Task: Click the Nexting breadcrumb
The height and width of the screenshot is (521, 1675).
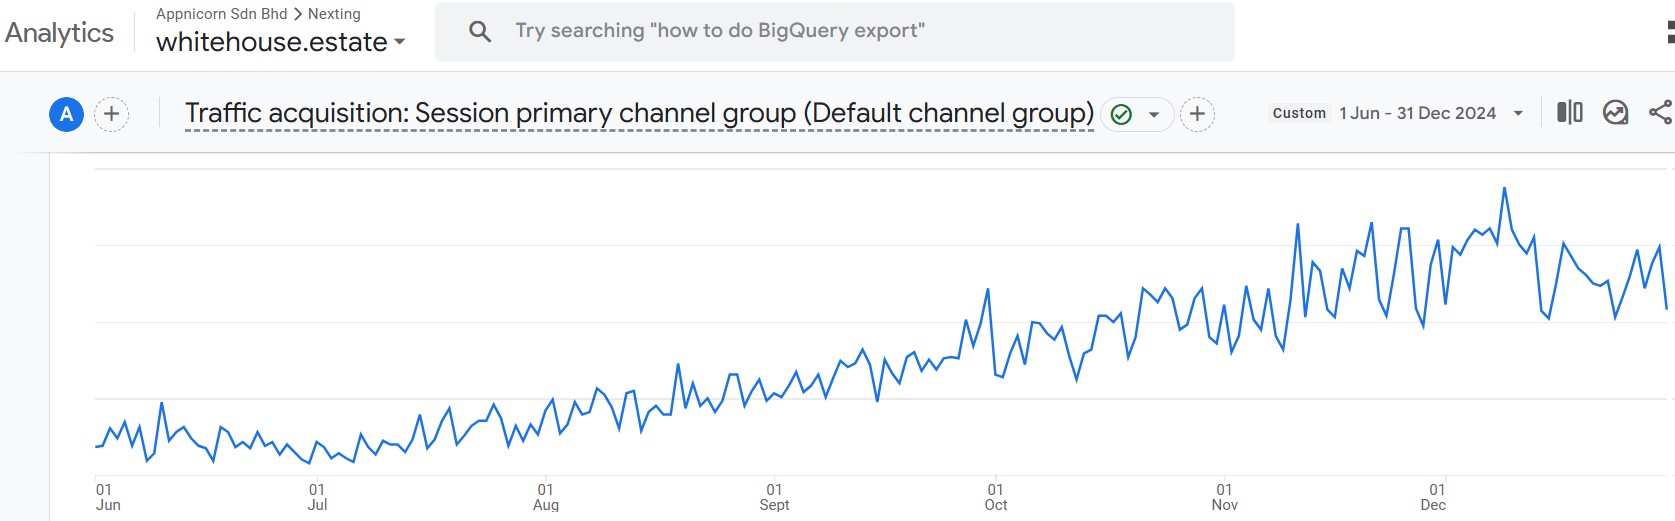Action: click(334, 14)
